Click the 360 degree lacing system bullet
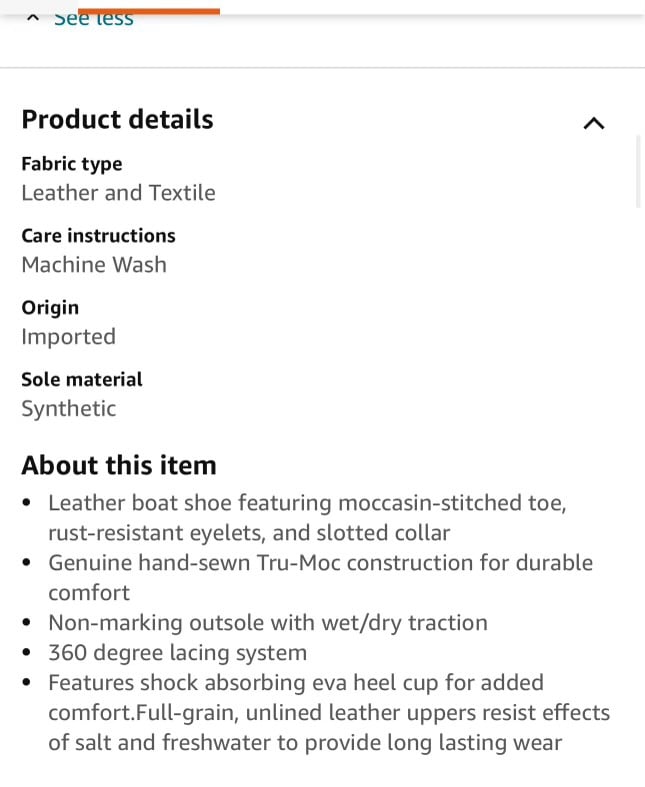Image resolution: width=645 pixels, height=787 pixels. click(x=178, y=653)
